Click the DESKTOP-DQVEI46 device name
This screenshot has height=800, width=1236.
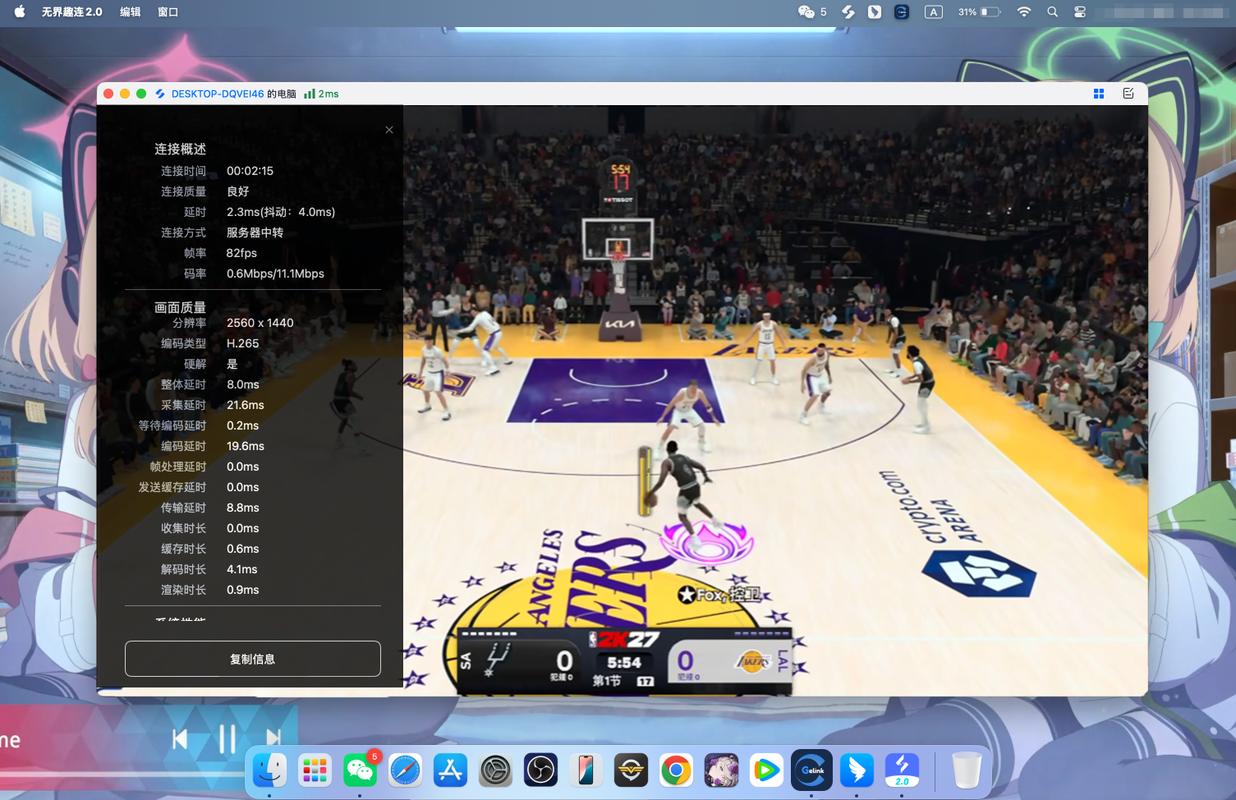[217, 94]
